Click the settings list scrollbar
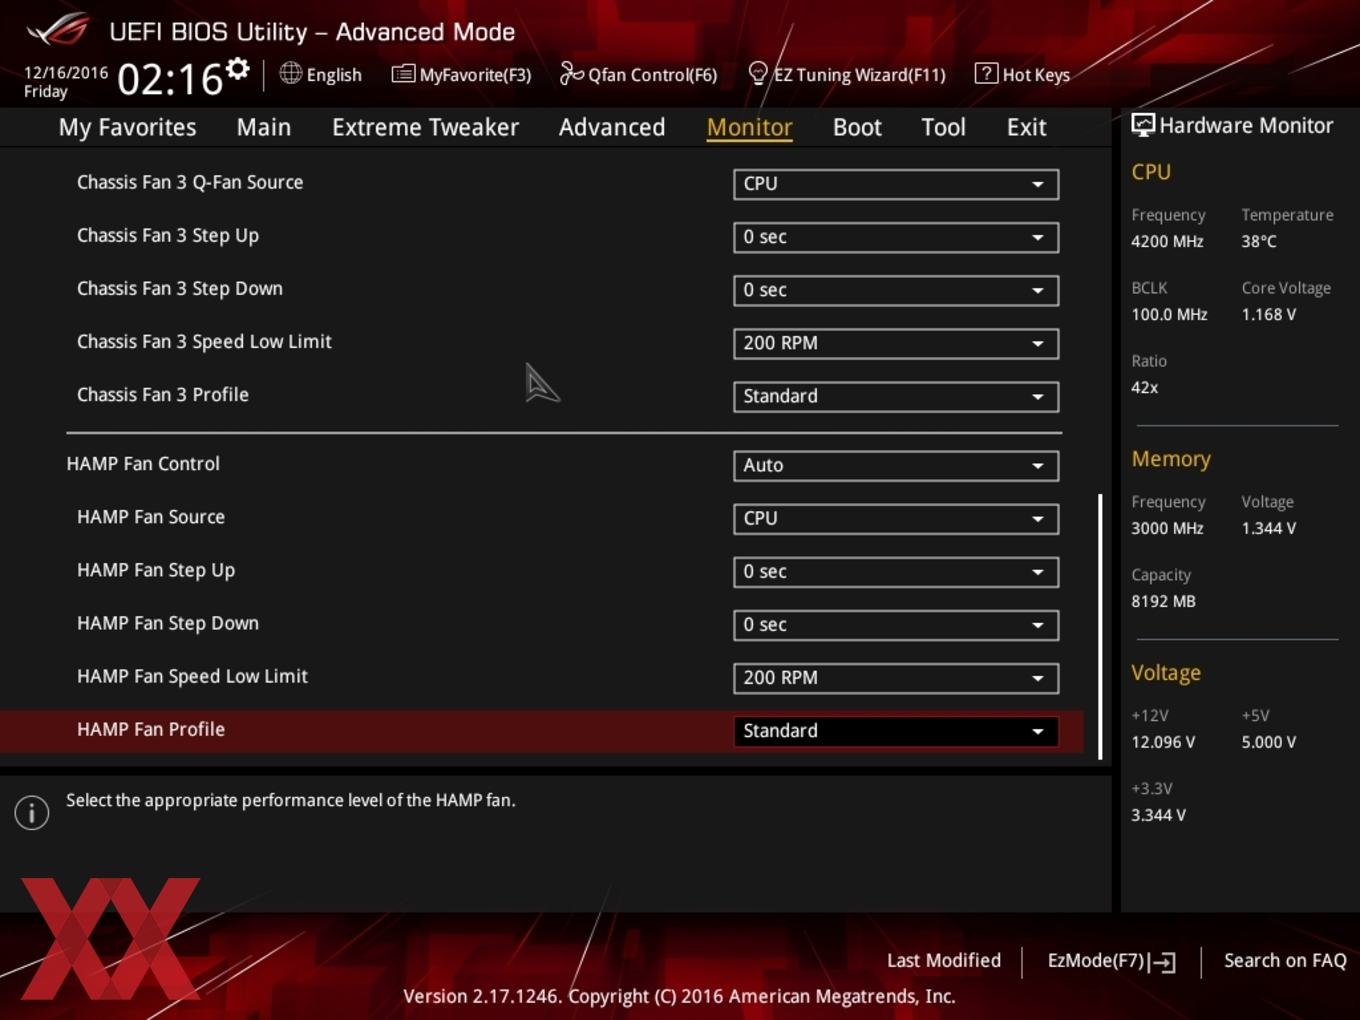The height and width of the screenshot is (1020, 1360). 1100,626
